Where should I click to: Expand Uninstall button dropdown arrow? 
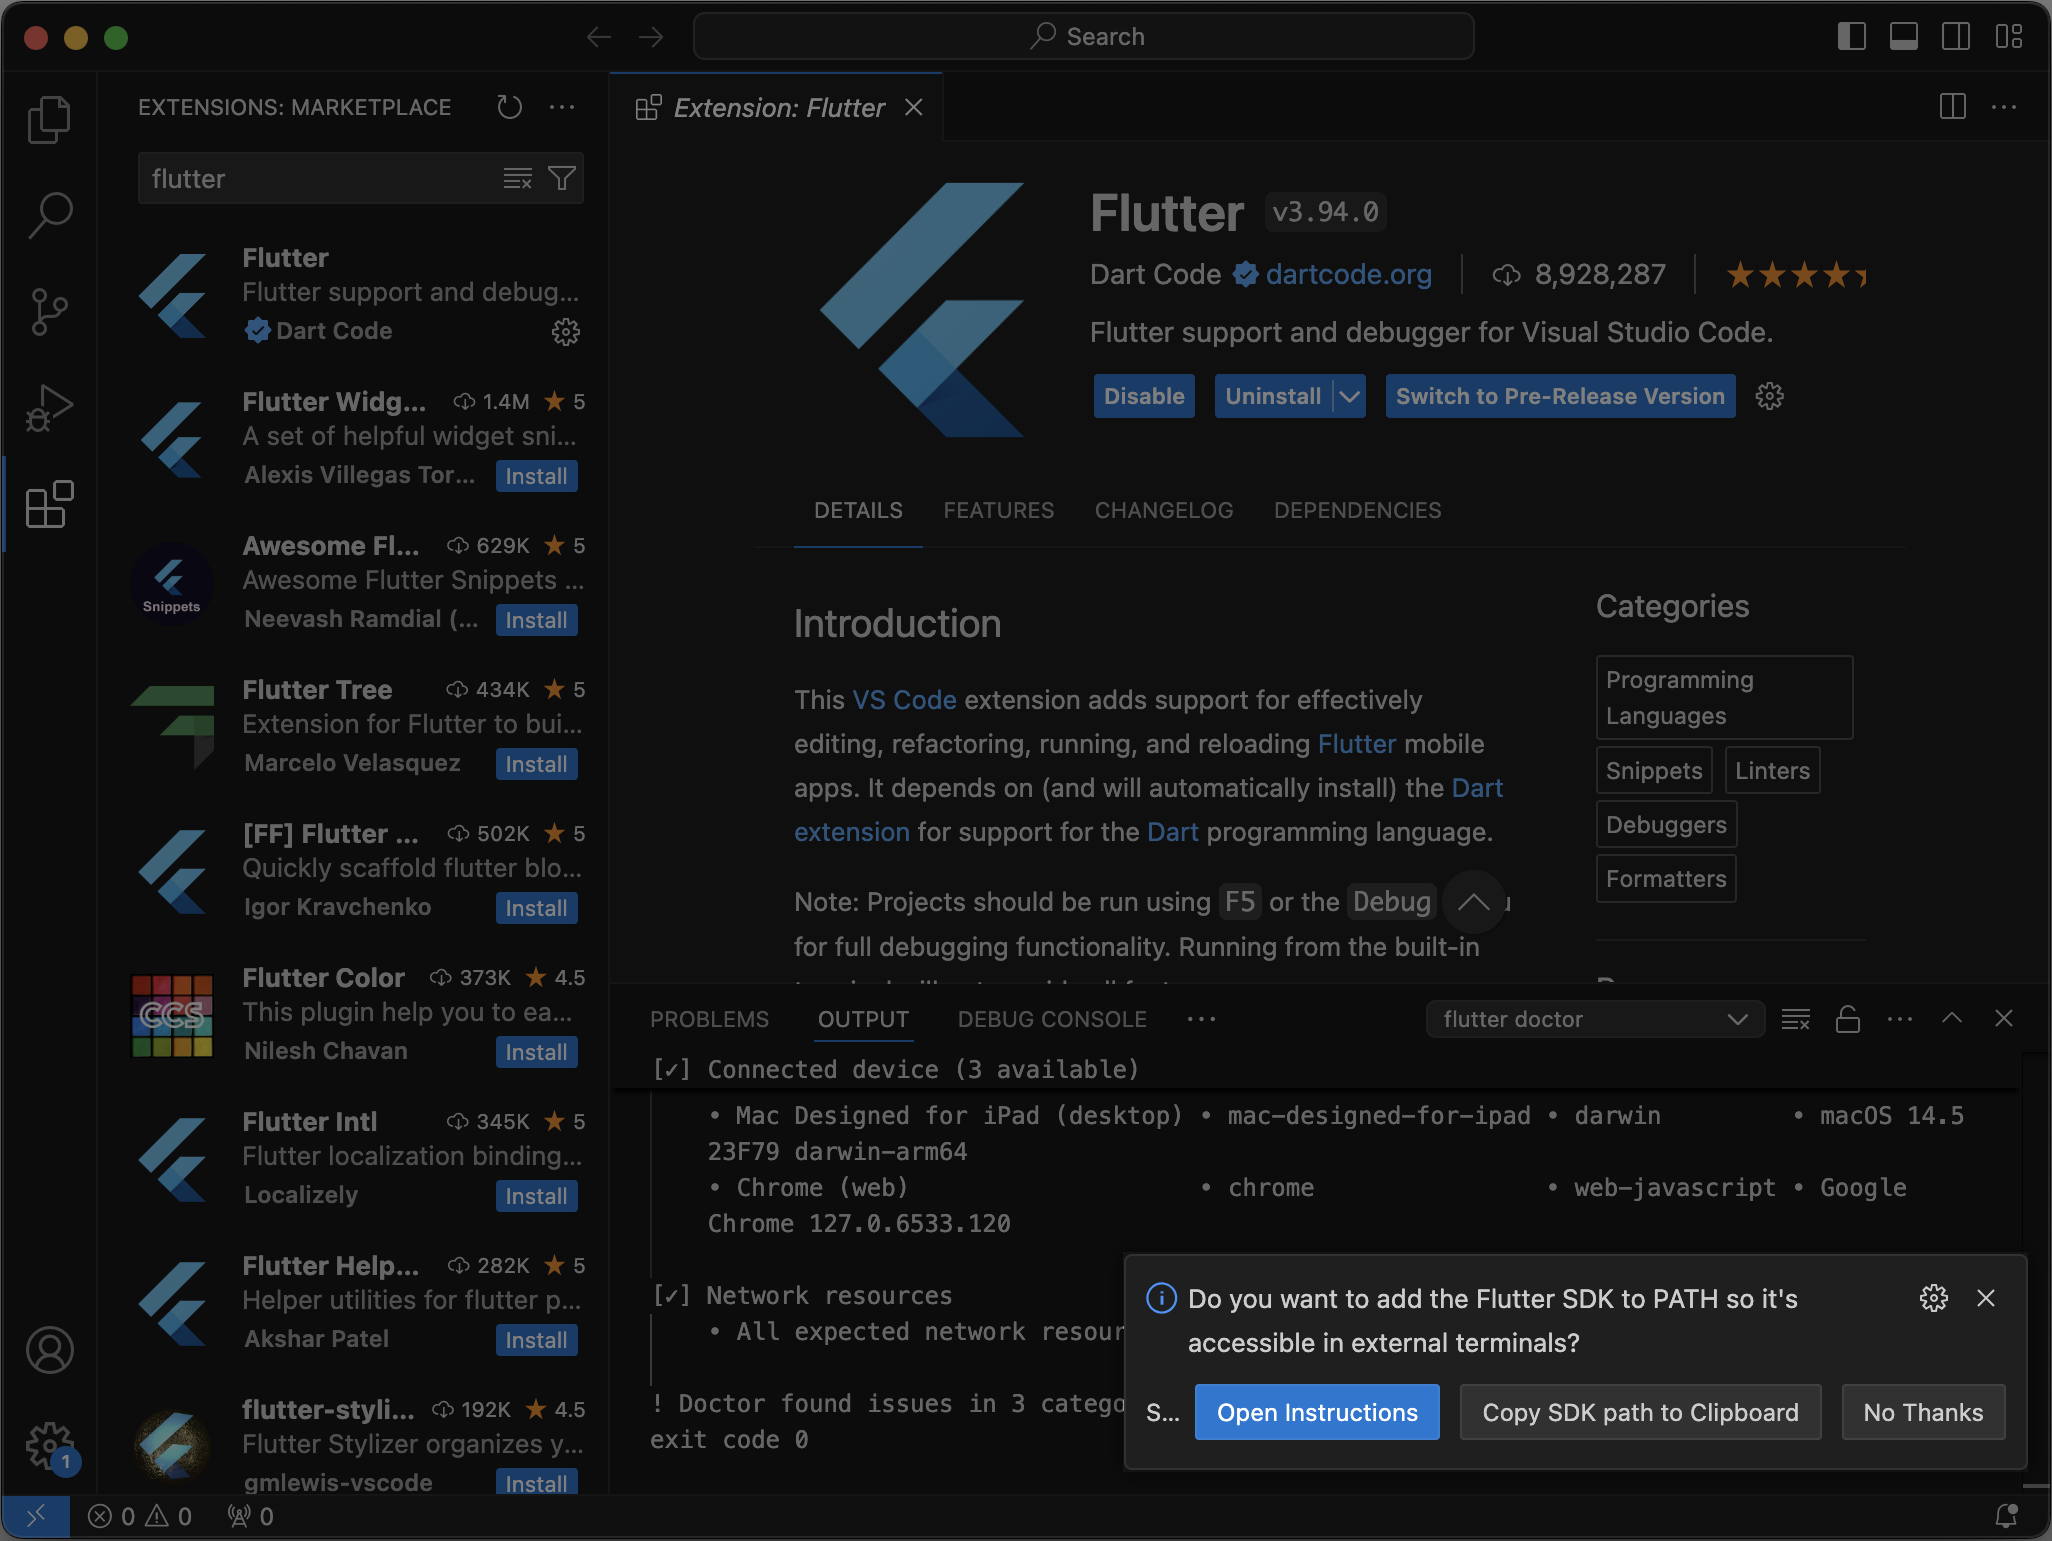(1350, 396)
